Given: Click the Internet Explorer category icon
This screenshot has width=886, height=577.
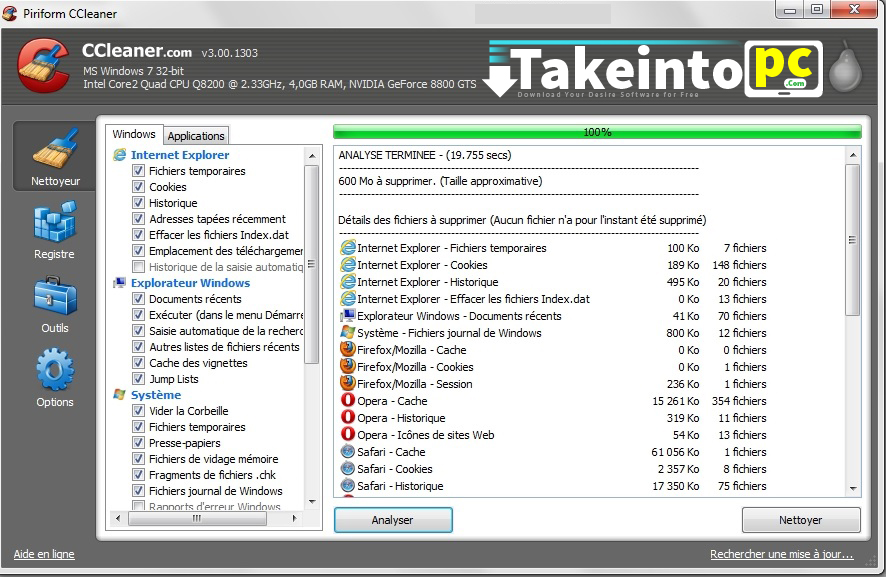Looking at the screenshot, I should coord(120,155).
